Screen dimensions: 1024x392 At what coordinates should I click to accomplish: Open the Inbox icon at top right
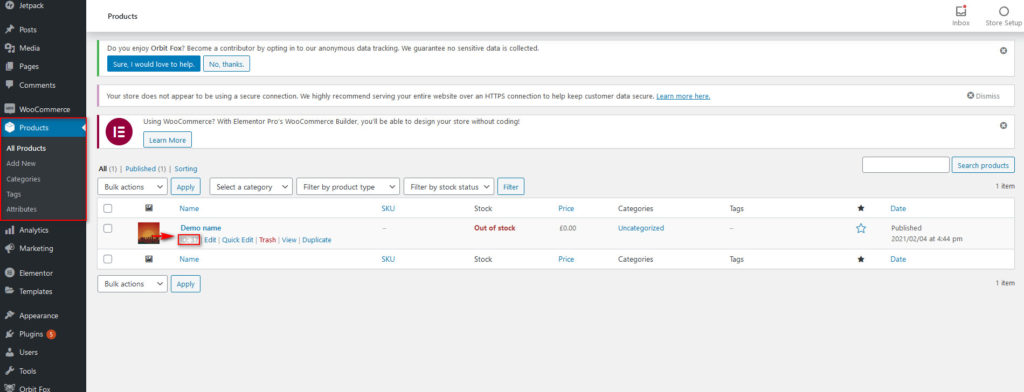coord(960,11)
